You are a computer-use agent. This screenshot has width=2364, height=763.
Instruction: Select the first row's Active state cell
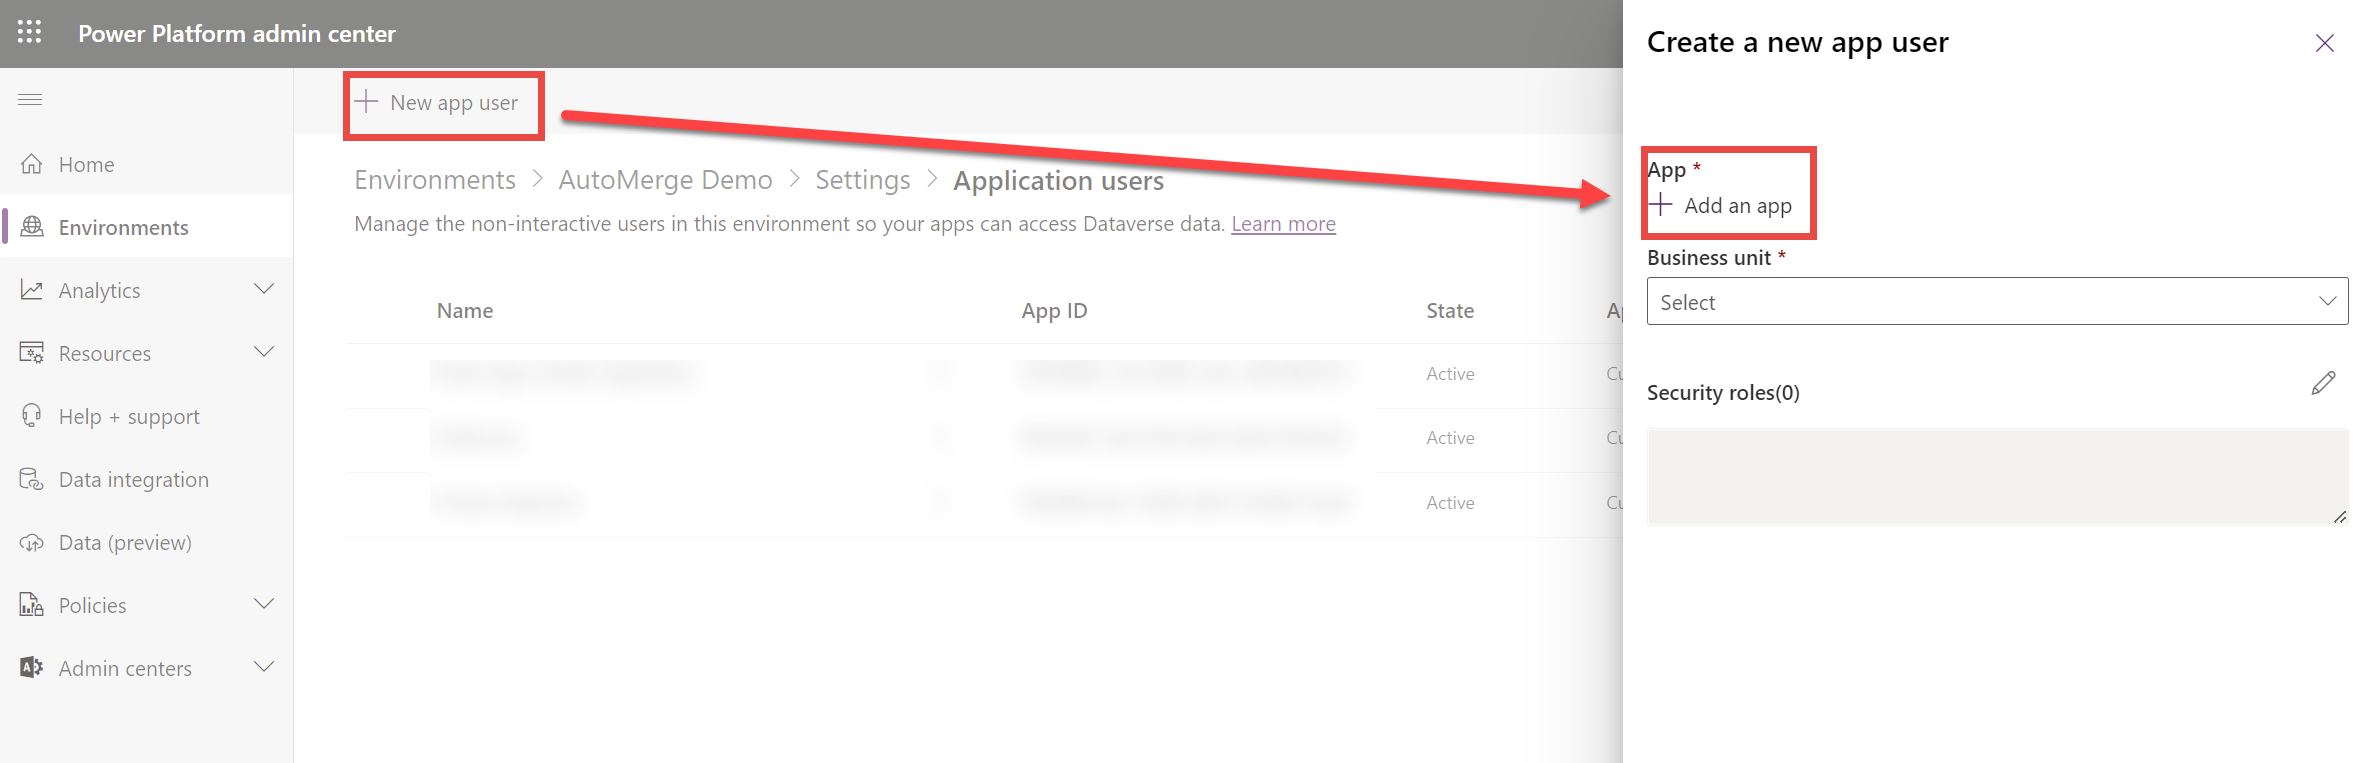1450,374
